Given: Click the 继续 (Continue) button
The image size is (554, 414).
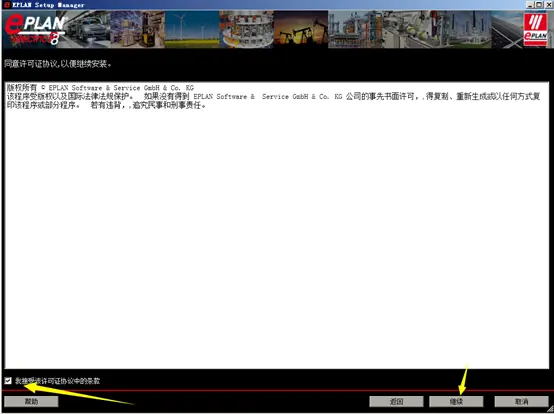Looking at the screenshot, I should click(x=456, y=401).
